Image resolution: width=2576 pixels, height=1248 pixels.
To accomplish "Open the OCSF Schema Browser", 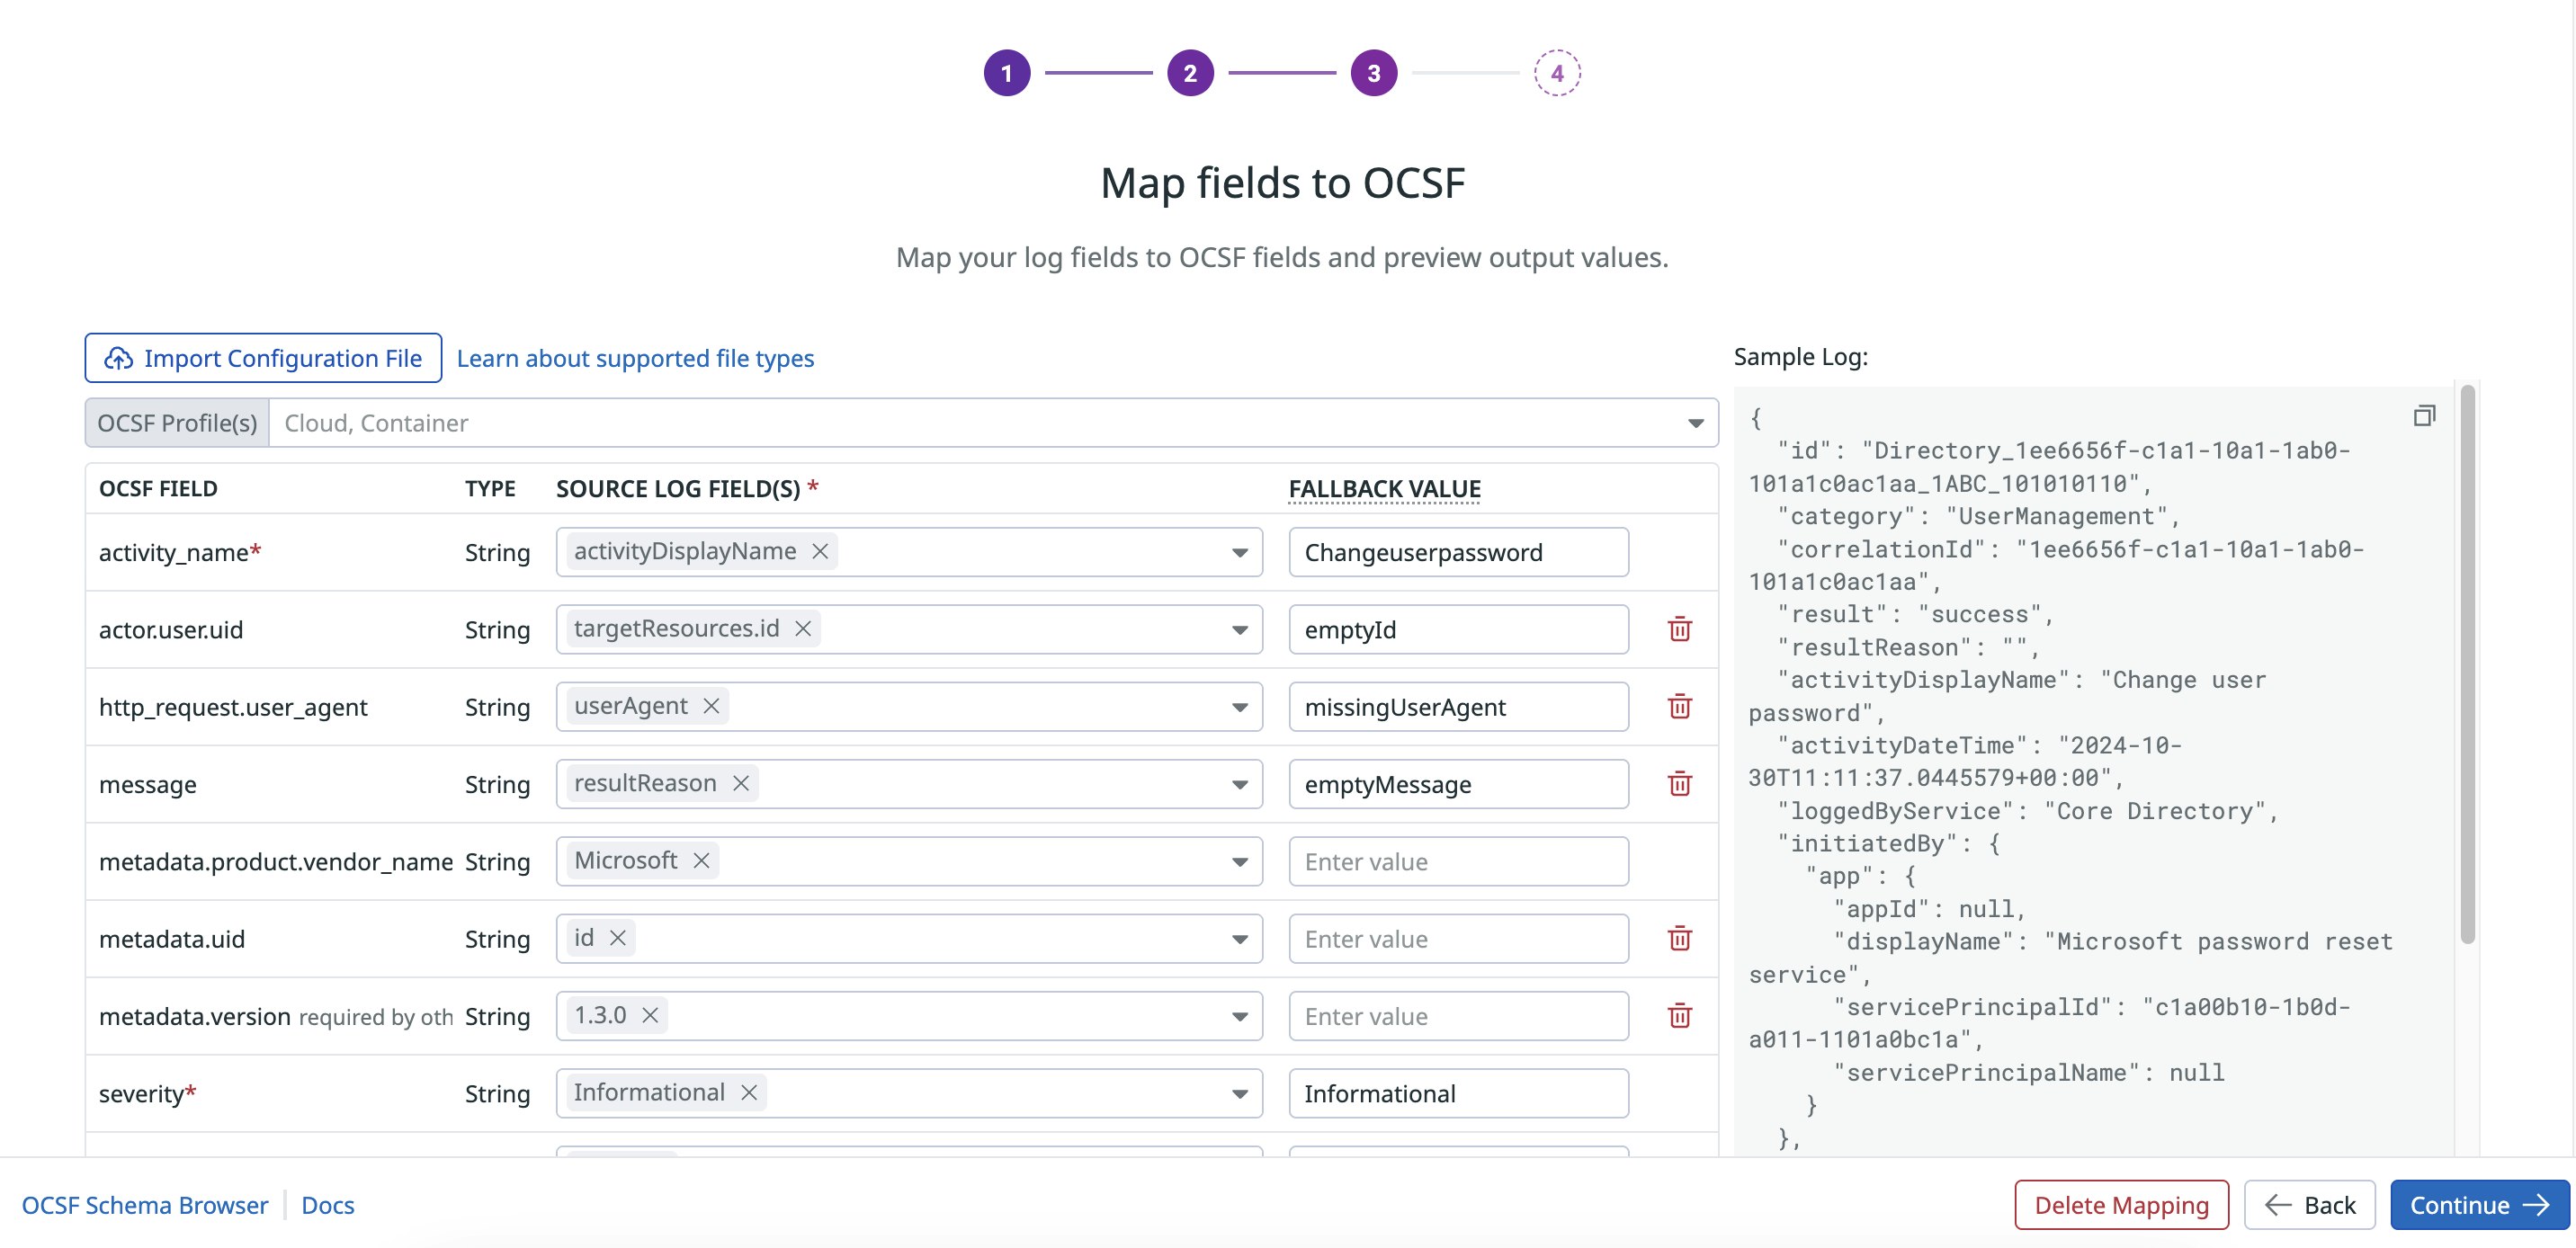I will pos(144,1205).
